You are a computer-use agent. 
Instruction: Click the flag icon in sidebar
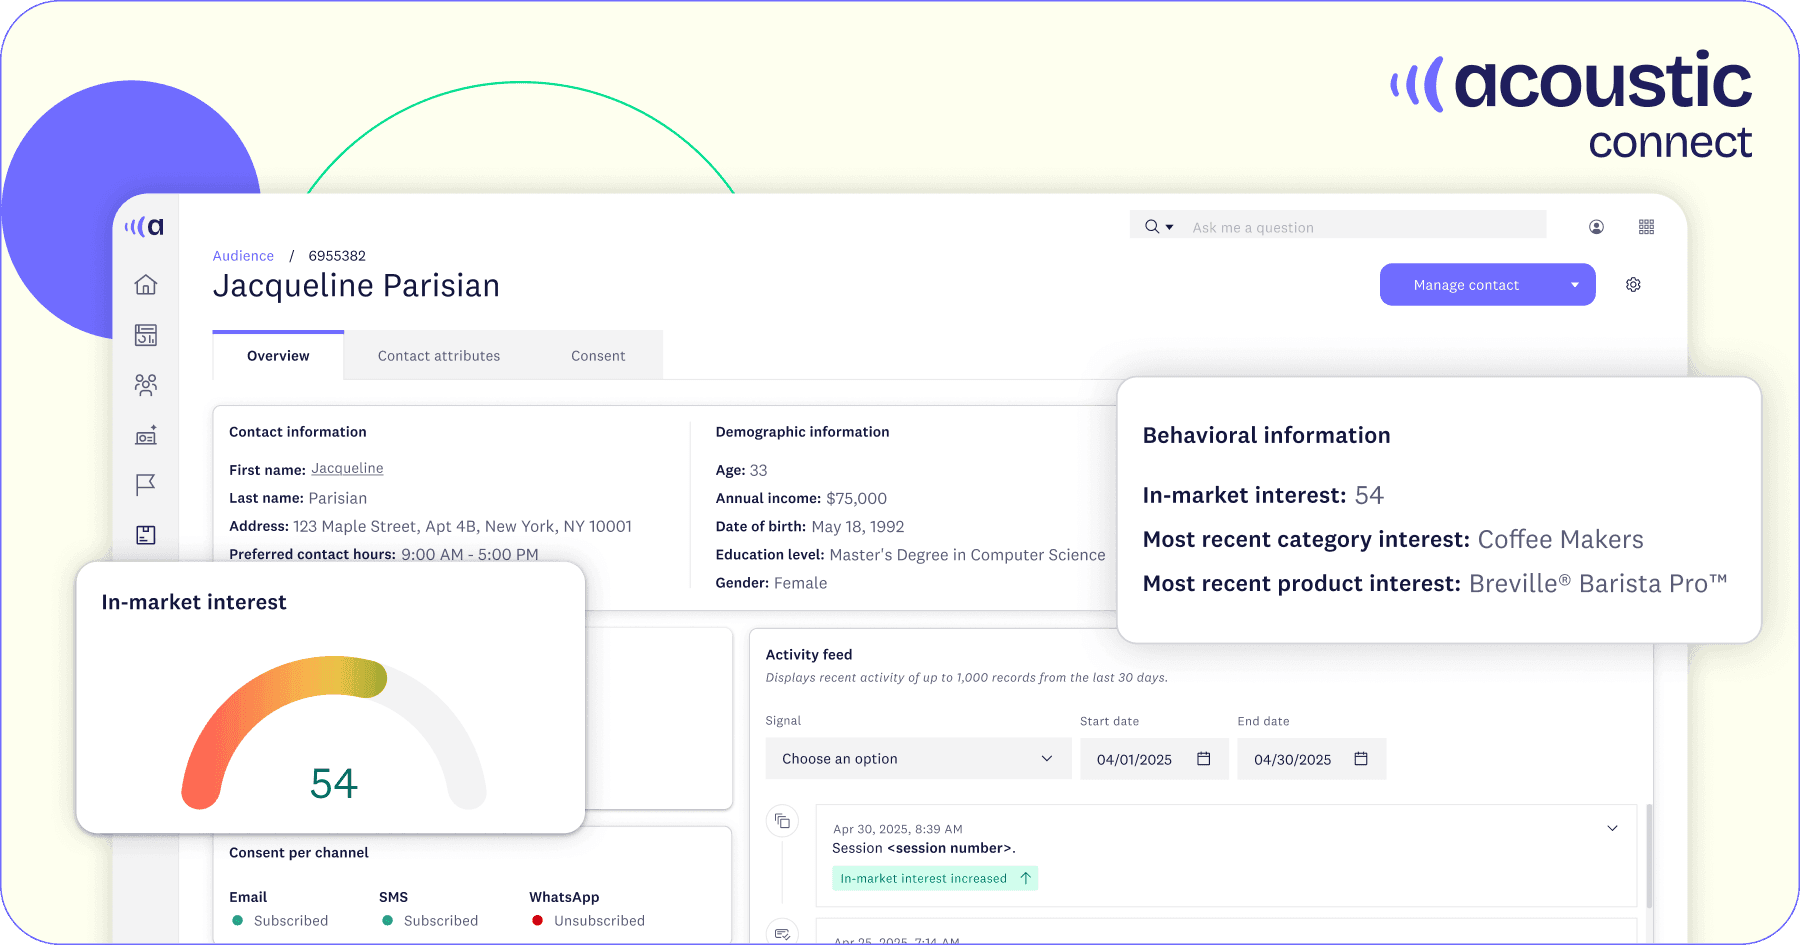pos(146,485)
